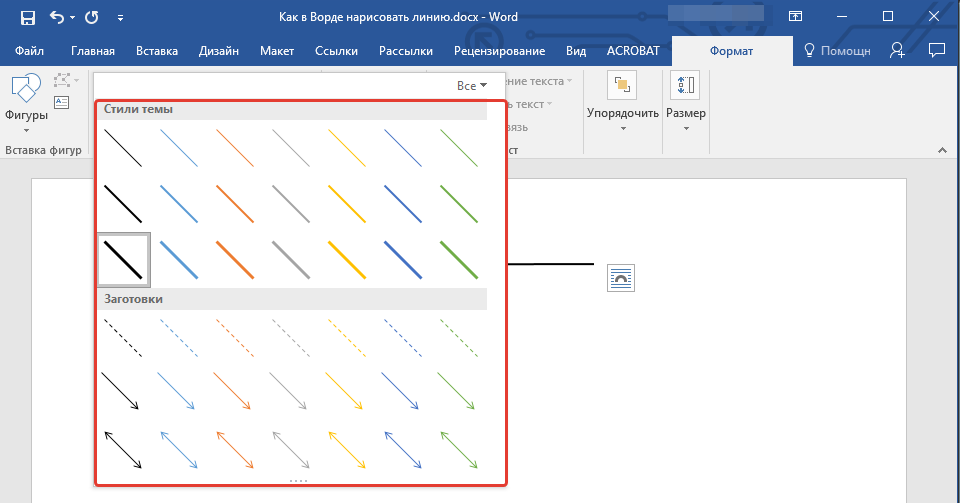Open the Фигуры shapes gallery
Screen dimensions: 960x503
(26, 103)
